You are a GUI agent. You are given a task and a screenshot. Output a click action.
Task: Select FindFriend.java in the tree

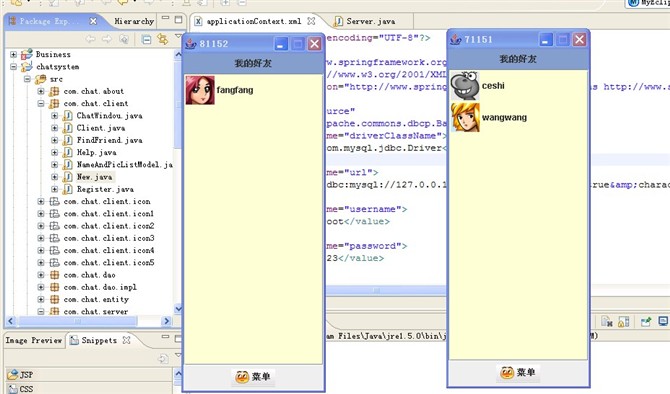109,140
